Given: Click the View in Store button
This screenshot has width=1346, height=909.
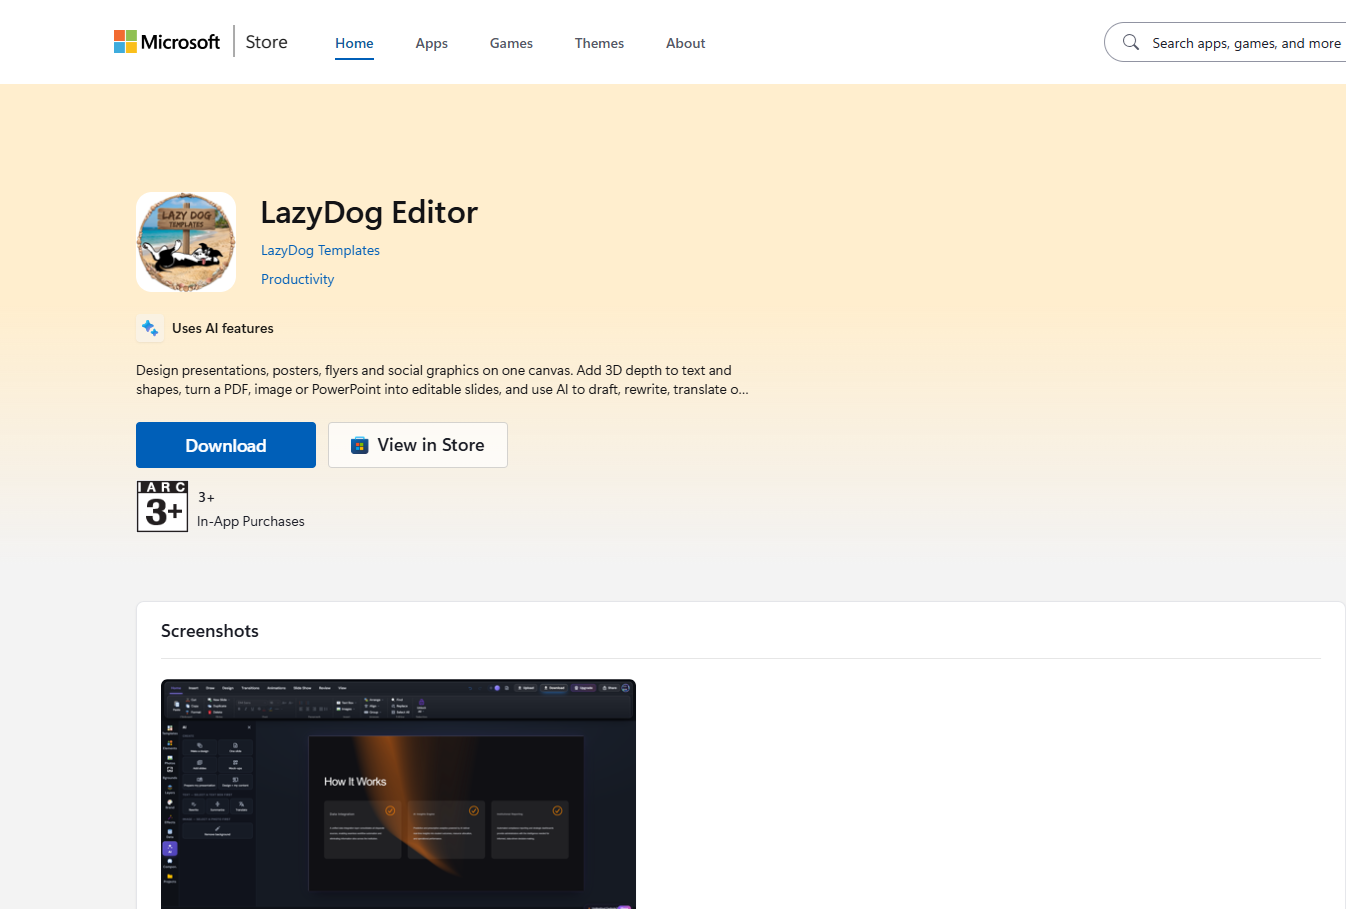Looking at the screenshot, I should (418, 445).
